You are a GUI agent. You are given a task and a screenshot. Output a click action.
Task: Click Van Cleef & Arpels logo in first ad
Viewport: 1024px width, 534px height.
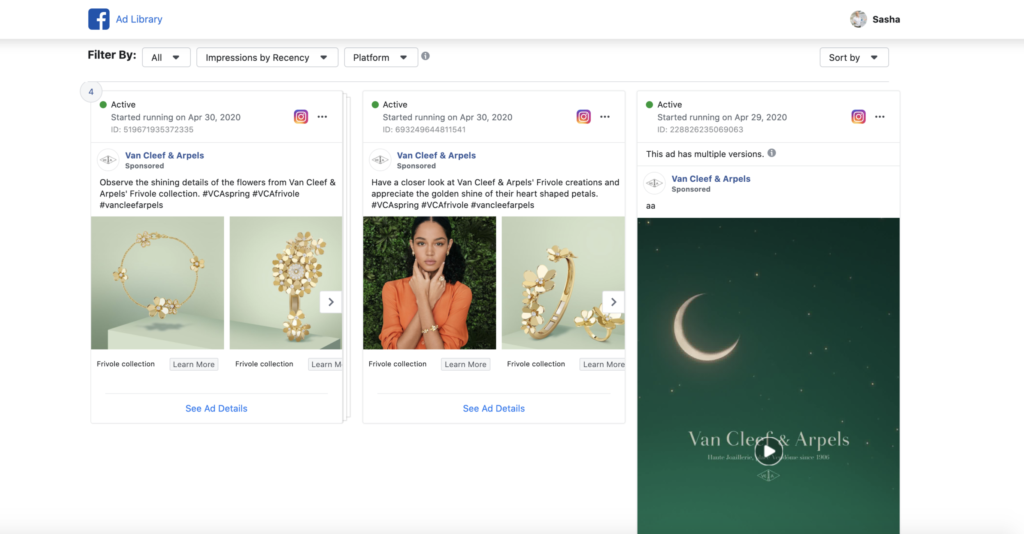click(x=108, y=159)
